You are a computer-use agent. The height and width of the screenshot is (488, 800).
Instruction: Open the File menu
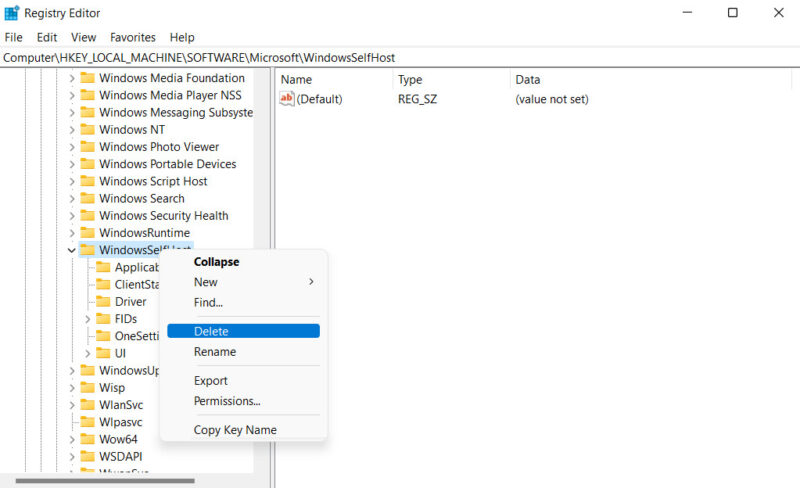point(13,37)
